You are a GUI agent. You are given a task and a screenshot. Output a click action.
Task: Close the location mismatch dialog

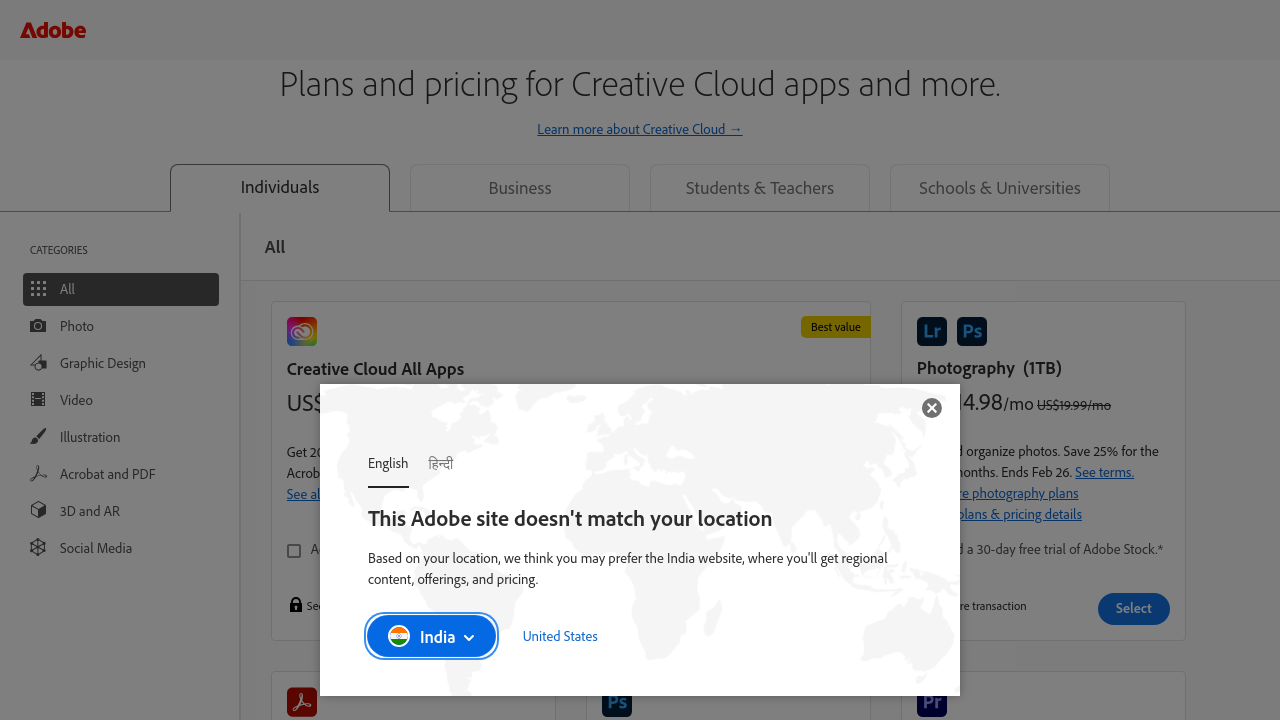pos(932,408)
